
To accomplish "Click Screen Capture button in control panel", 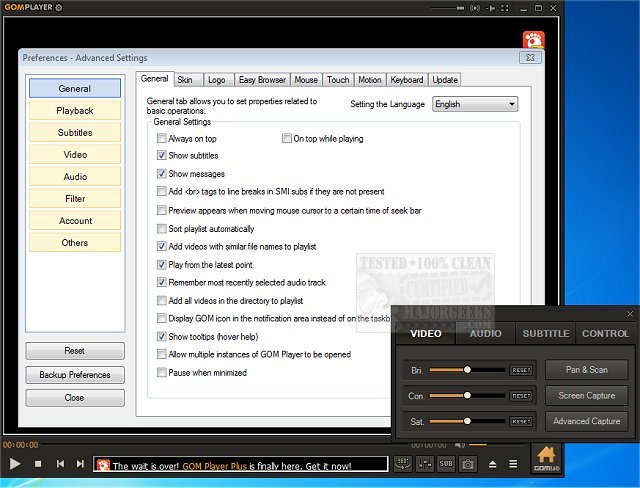I will [x=587, y=395].
